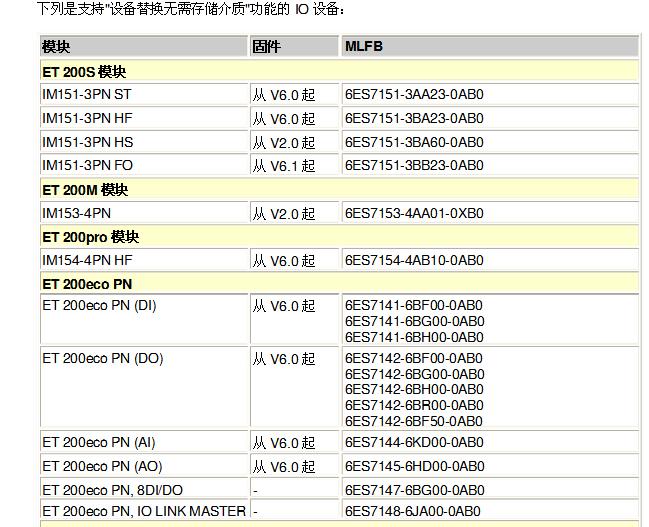
Task: Select the ET 200S 模块 section row
Action: click(339, 71)
